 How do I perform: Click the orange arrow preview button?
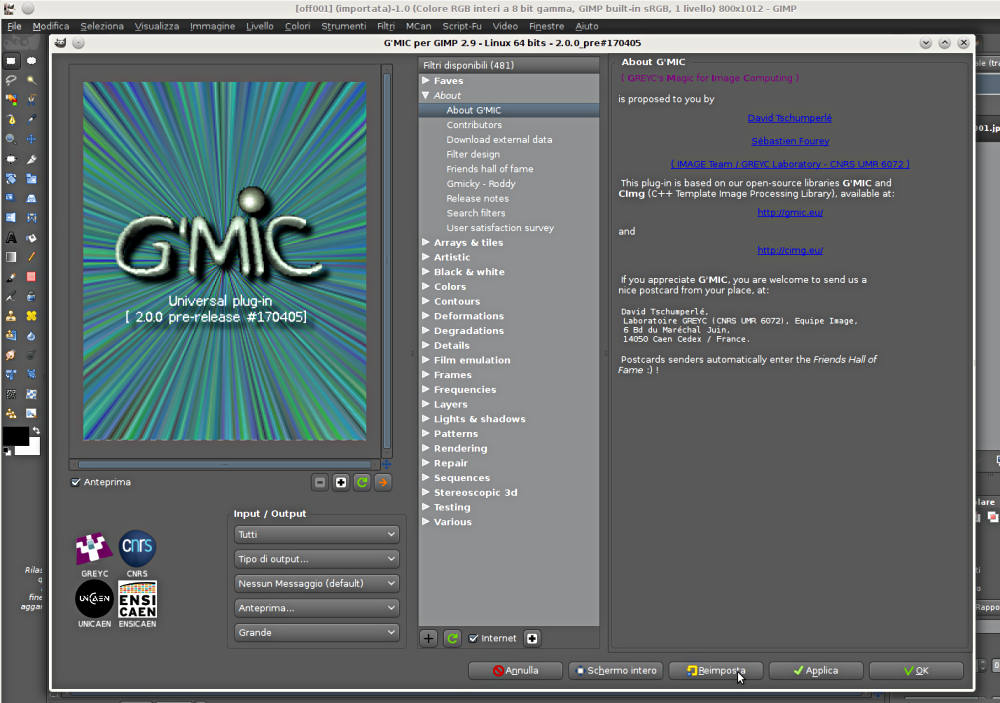(x=383, y=482)
